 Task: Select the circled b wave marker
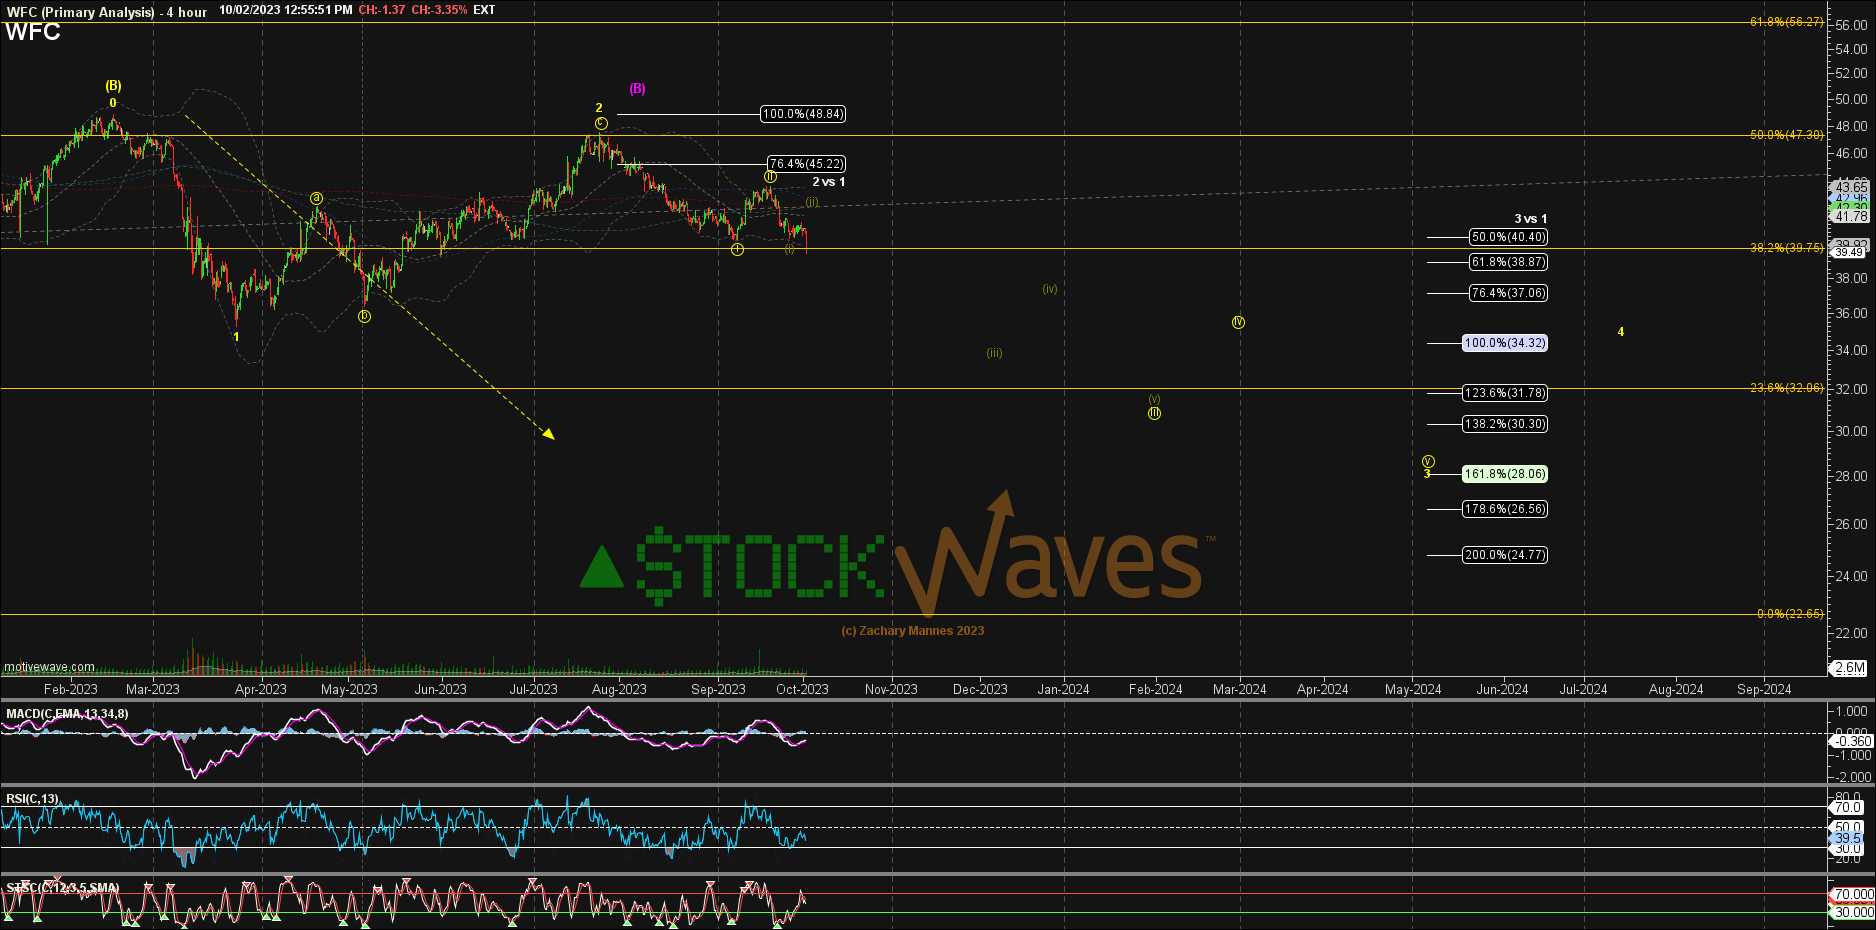coord(364,316)
